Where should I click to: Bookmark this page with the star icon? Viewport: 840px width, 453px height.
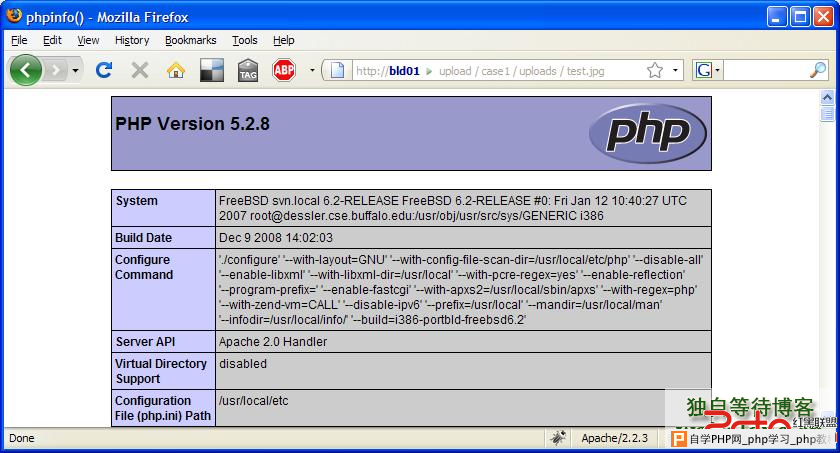coord(655,70)
